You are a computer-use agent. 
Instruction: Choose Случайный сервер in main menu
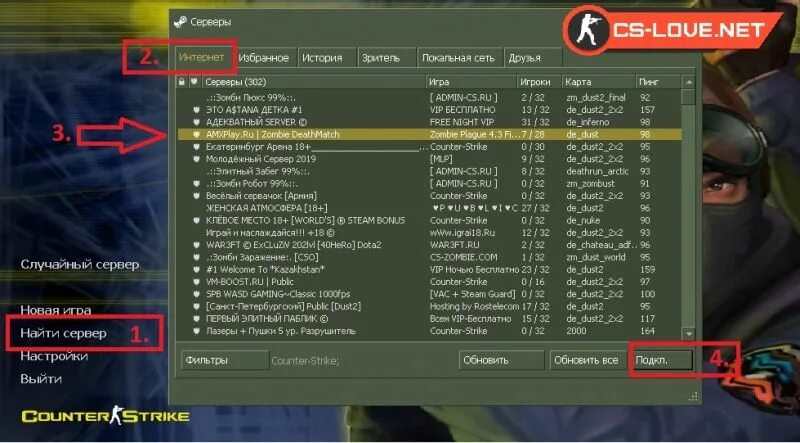tap(80, 265)
